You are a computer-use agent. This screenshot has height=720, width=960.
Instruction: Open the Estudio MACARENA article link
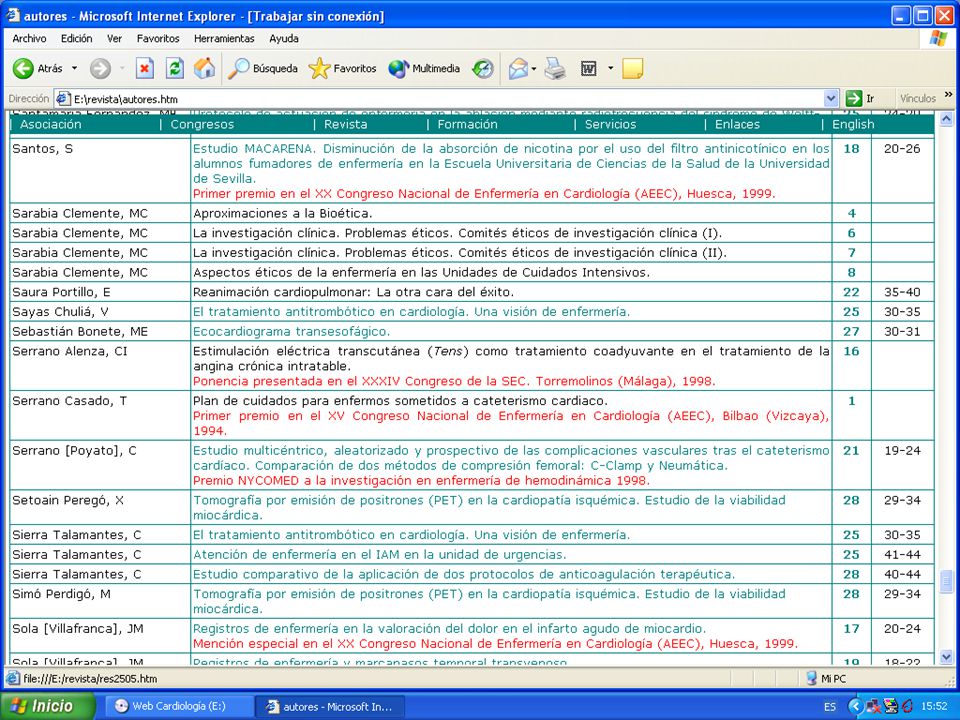click(511, 163)
